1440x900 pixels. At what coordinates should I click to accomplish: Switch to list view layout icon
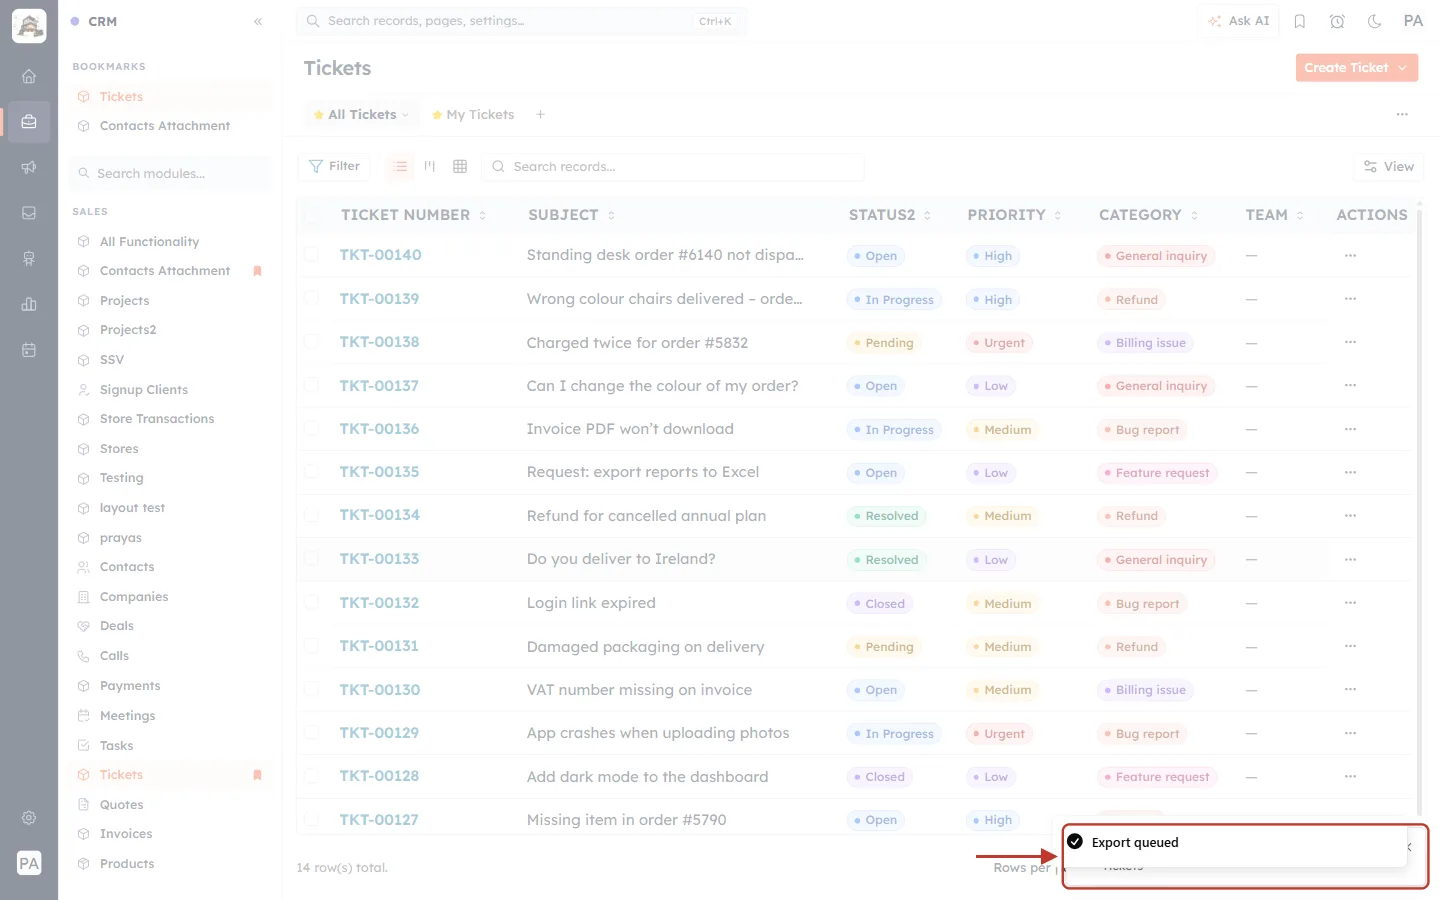click(x=401, y=166)
